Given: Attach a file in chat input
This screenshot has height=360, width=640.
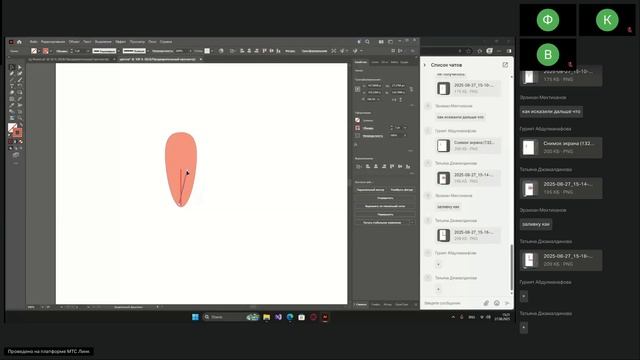Looking at the screenshot, I should pyautogui.click(x=486, y=303).
